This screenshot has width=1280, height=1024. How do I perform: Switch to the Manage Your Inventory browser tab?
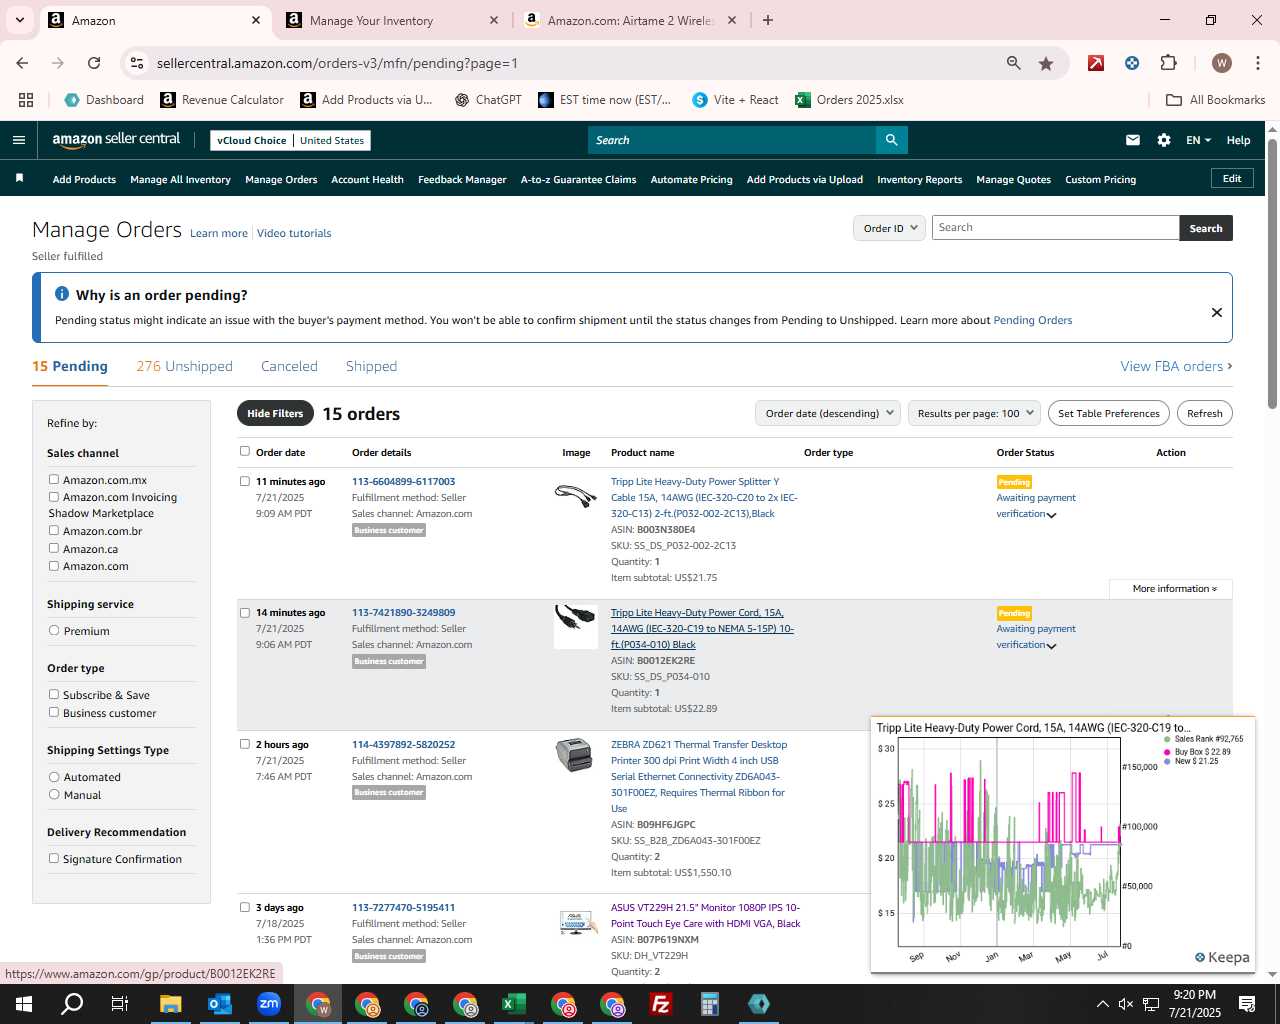(390, 20)
